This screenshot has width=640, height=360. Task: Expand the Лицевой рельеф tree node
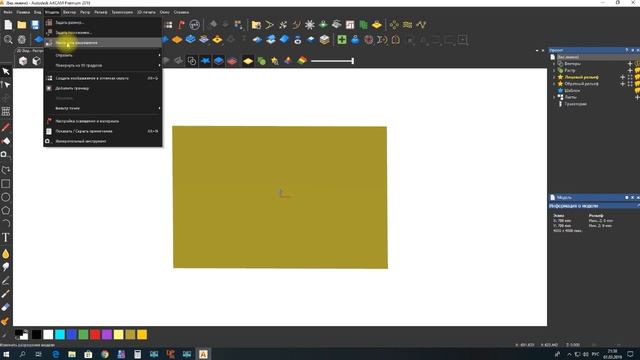pyautogui.click(x=554, y=77)
